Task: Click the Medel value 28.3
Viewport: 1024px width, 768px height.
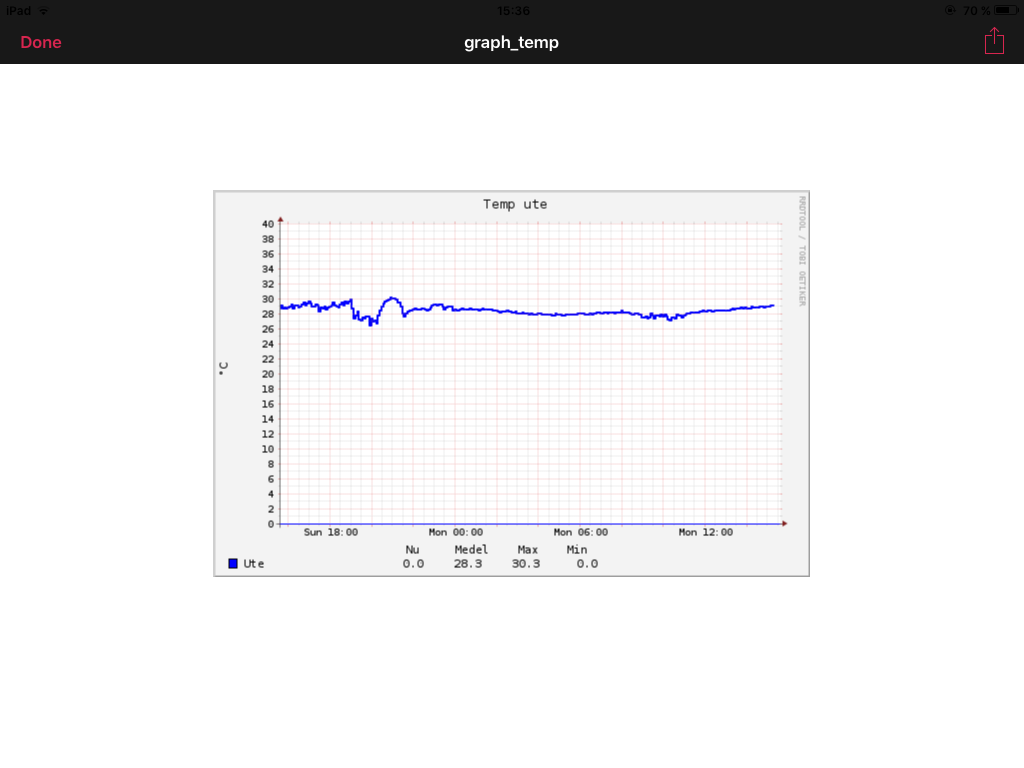Action: 468,563
